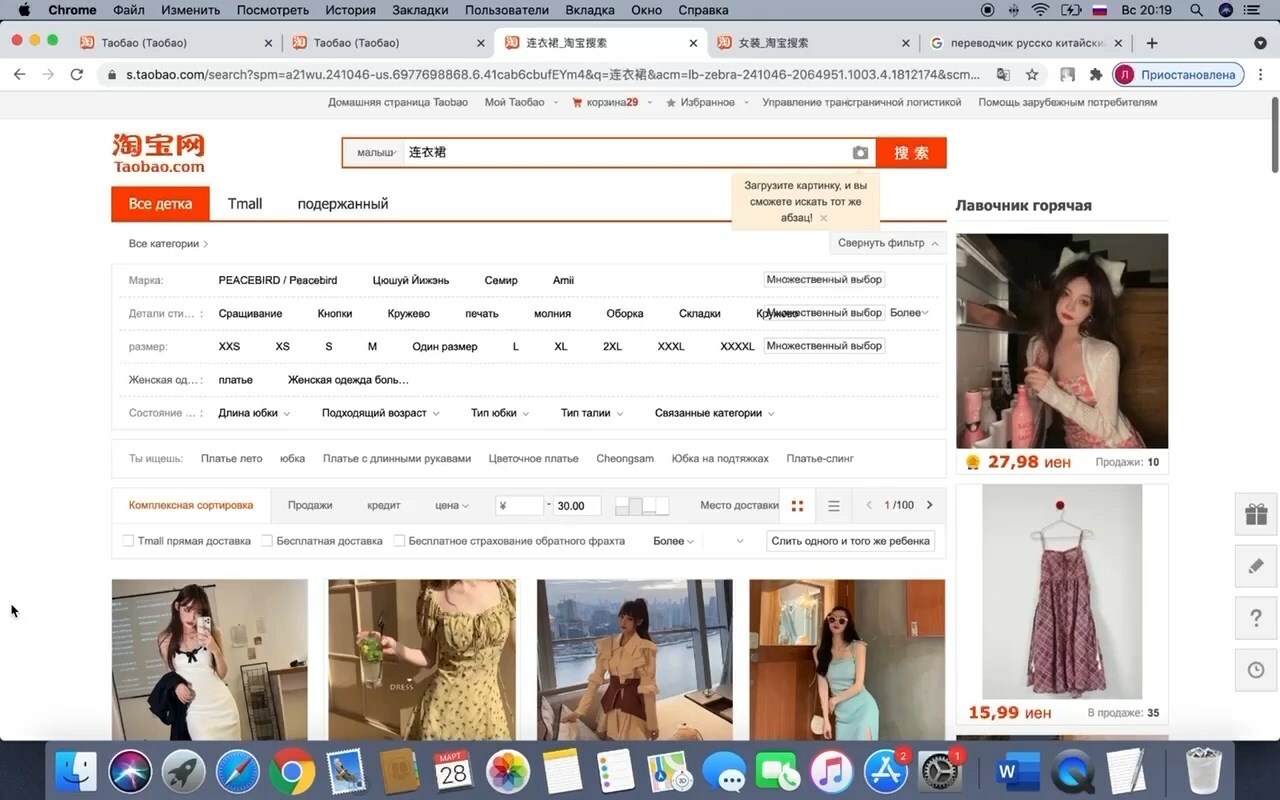Screen dimensions: 1280x800
Task: Bookmark this page with star icon
Action: click(x=1031, y=74)
